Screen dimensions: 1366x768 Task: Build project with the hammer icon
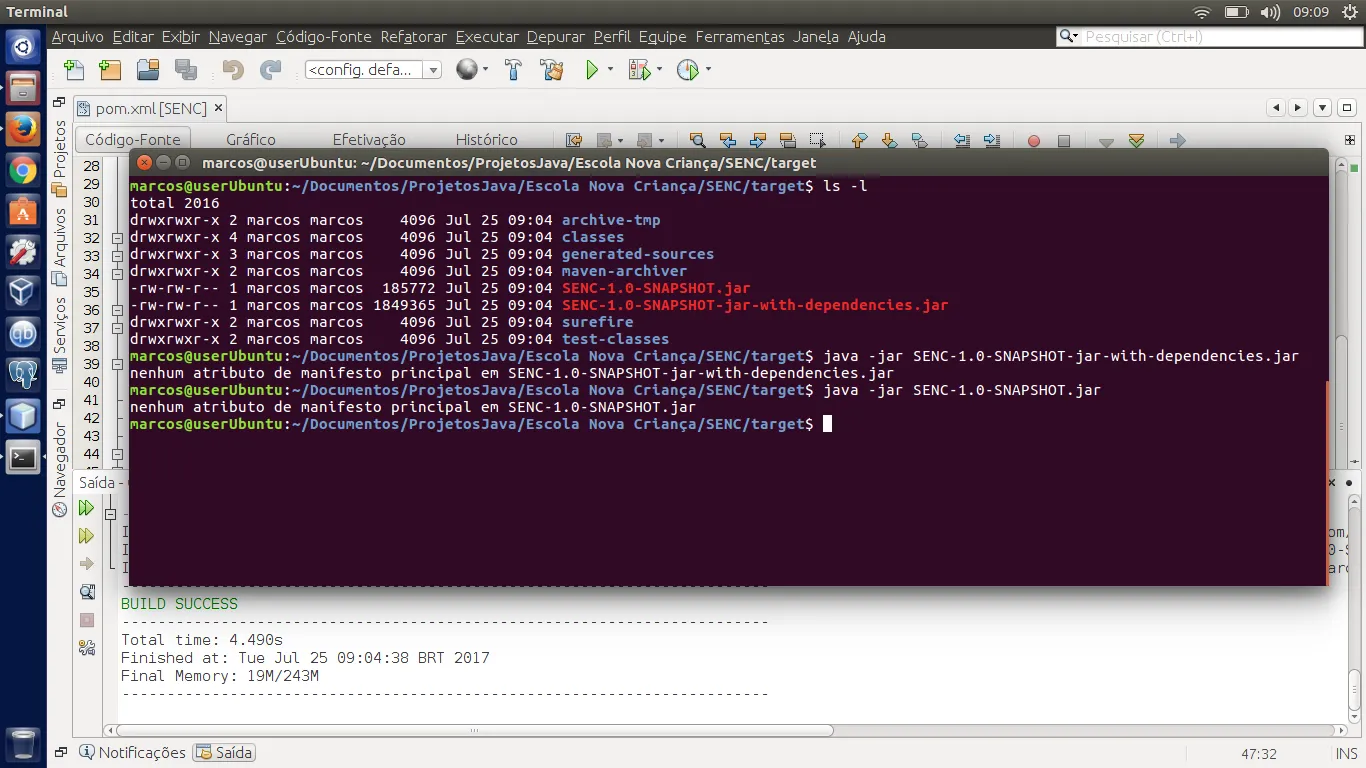click(513, 70)
